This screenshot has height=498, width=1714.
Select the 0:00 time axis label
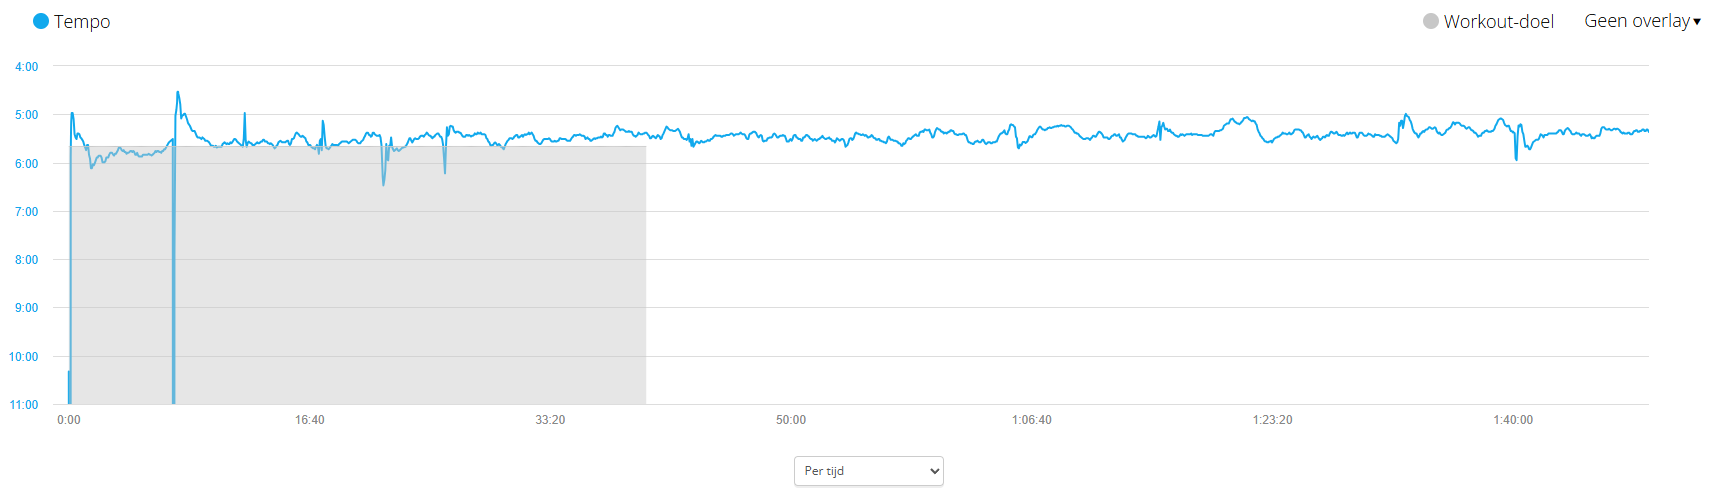(x=69, y=420)
